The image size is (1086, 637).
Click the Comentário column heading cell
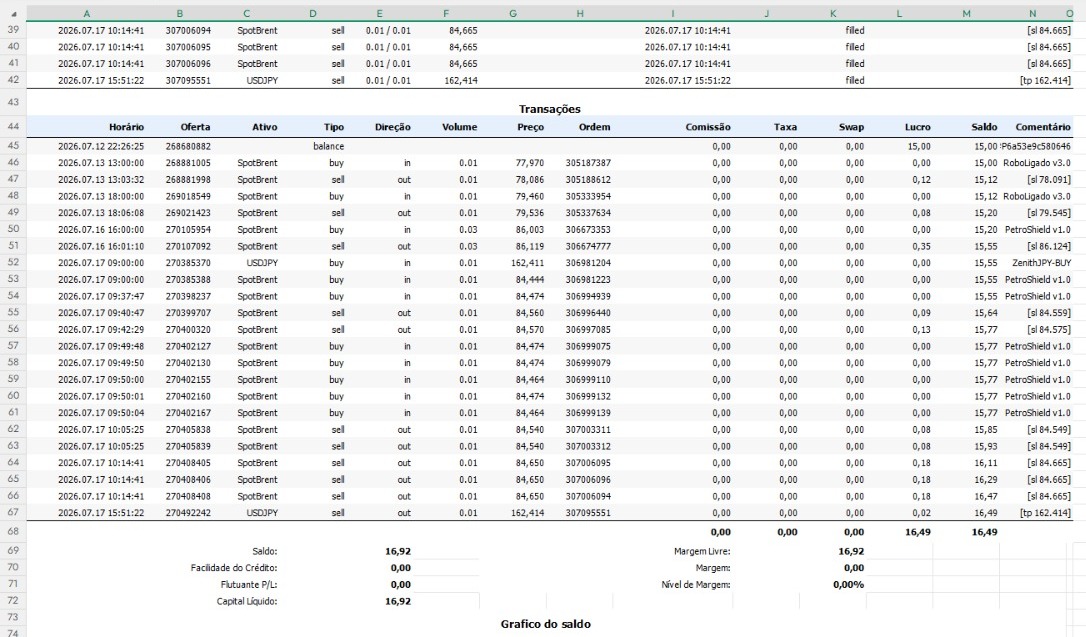1042,127
